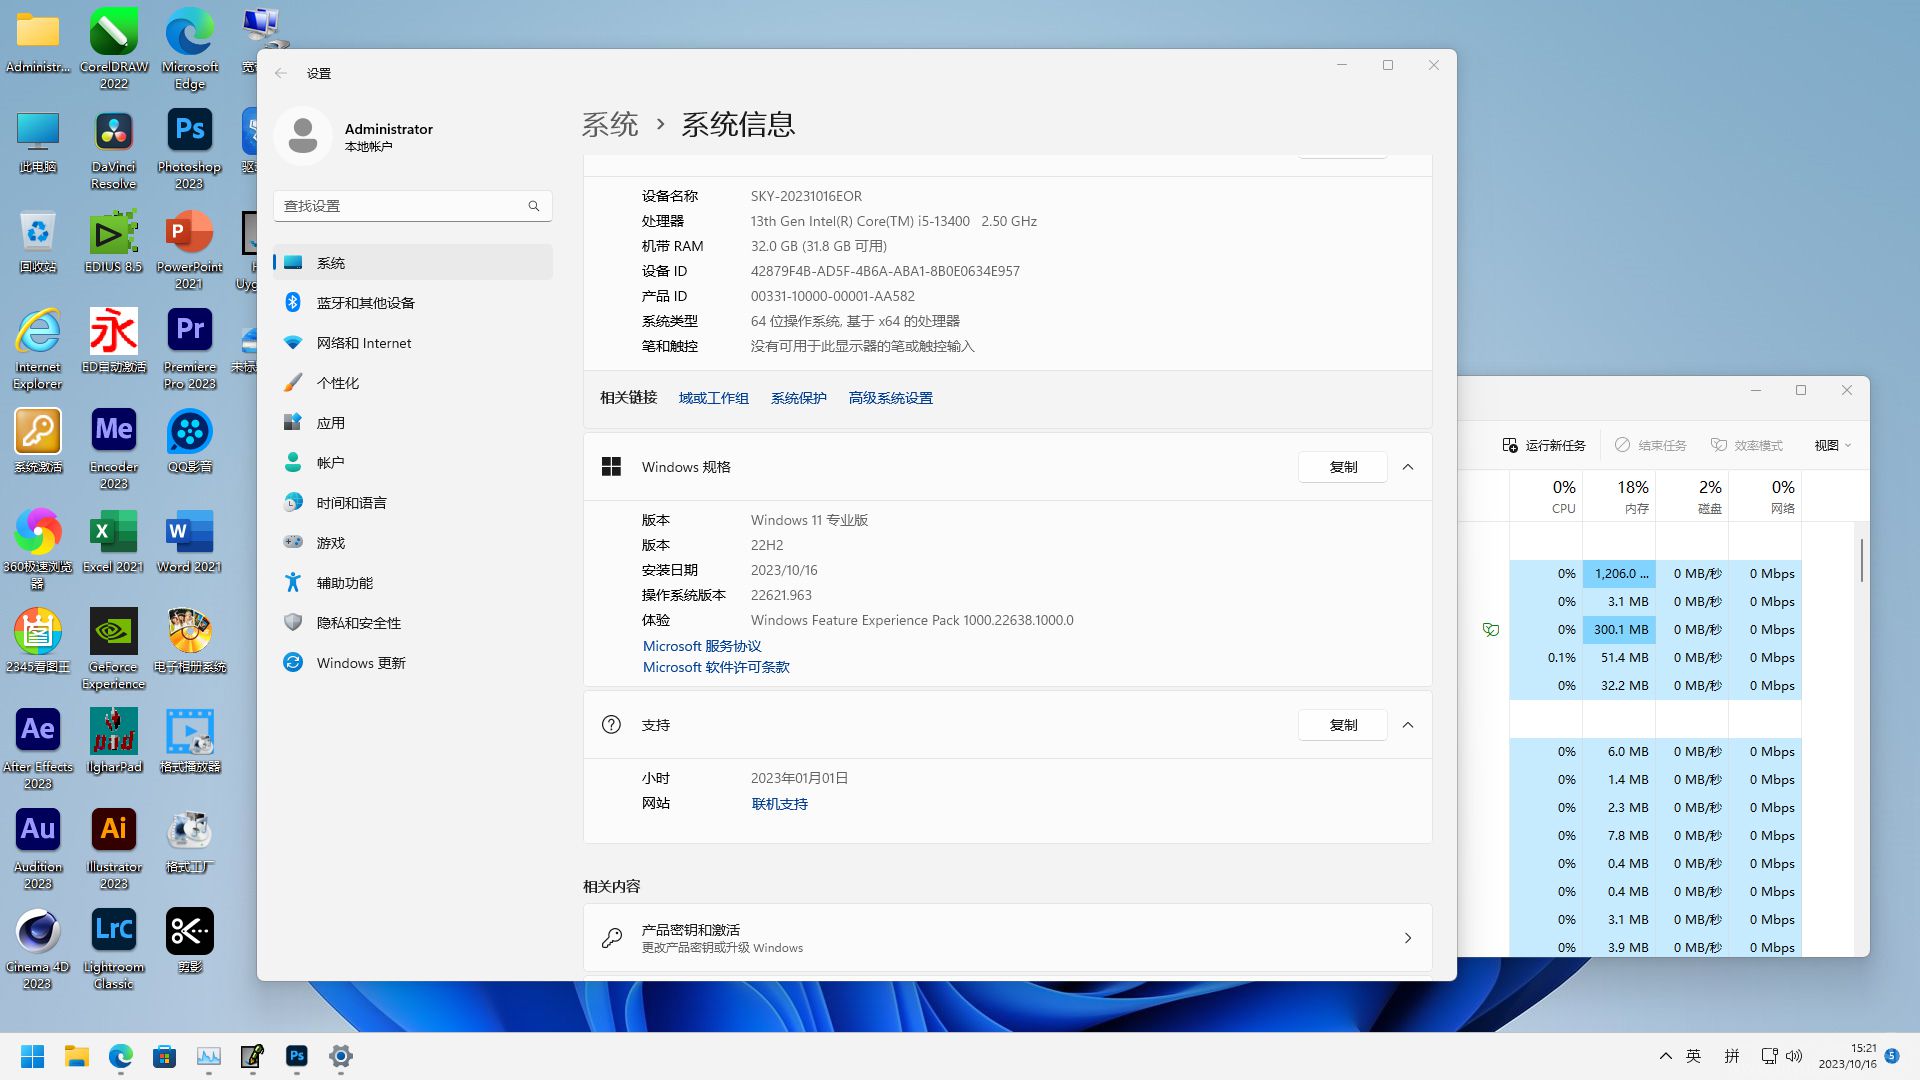Screen dimensions: 1920x1080
Task: Click the 查找设置 search field
Action: (x=413, y=206)
